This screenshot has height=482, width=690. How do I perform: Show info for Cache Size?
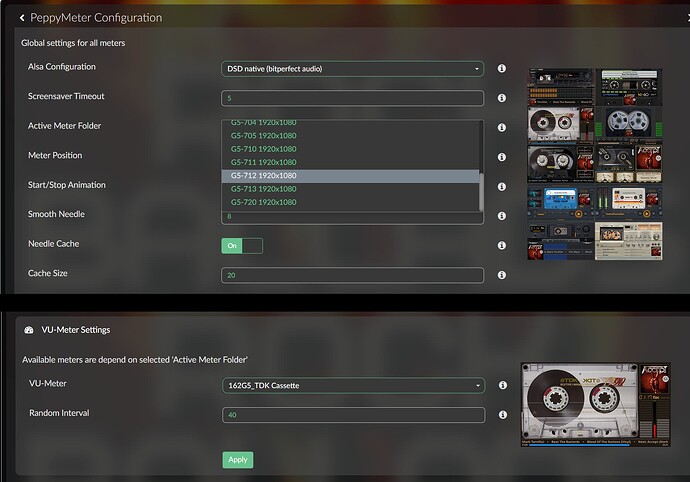click(x=502, y=275)
